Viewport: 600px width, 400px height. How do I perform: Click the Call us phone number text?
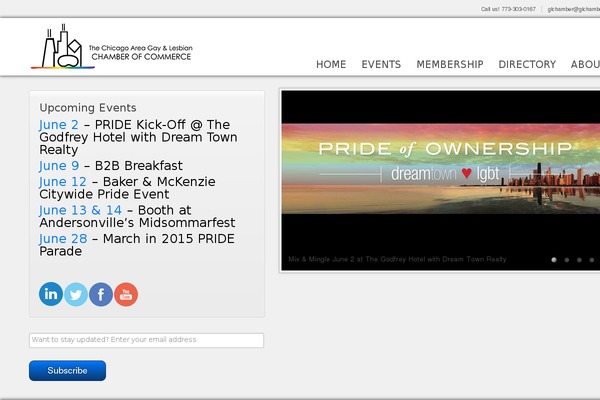tap(508, 9)
